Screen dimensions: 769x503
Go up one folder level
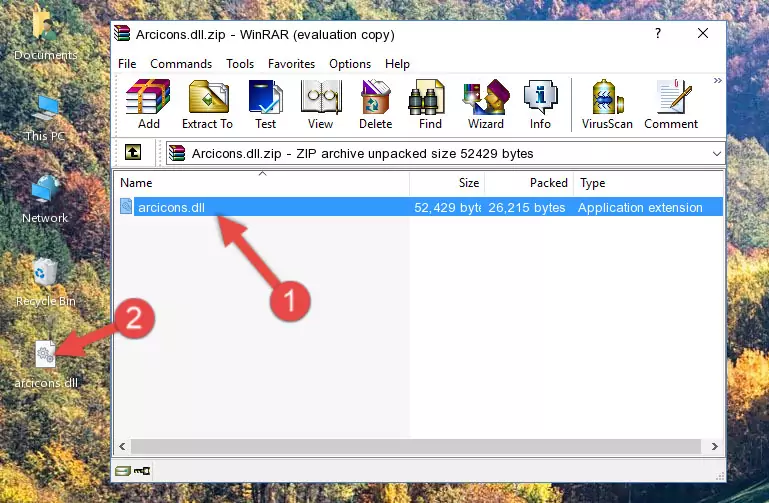[x=133, y=152]
